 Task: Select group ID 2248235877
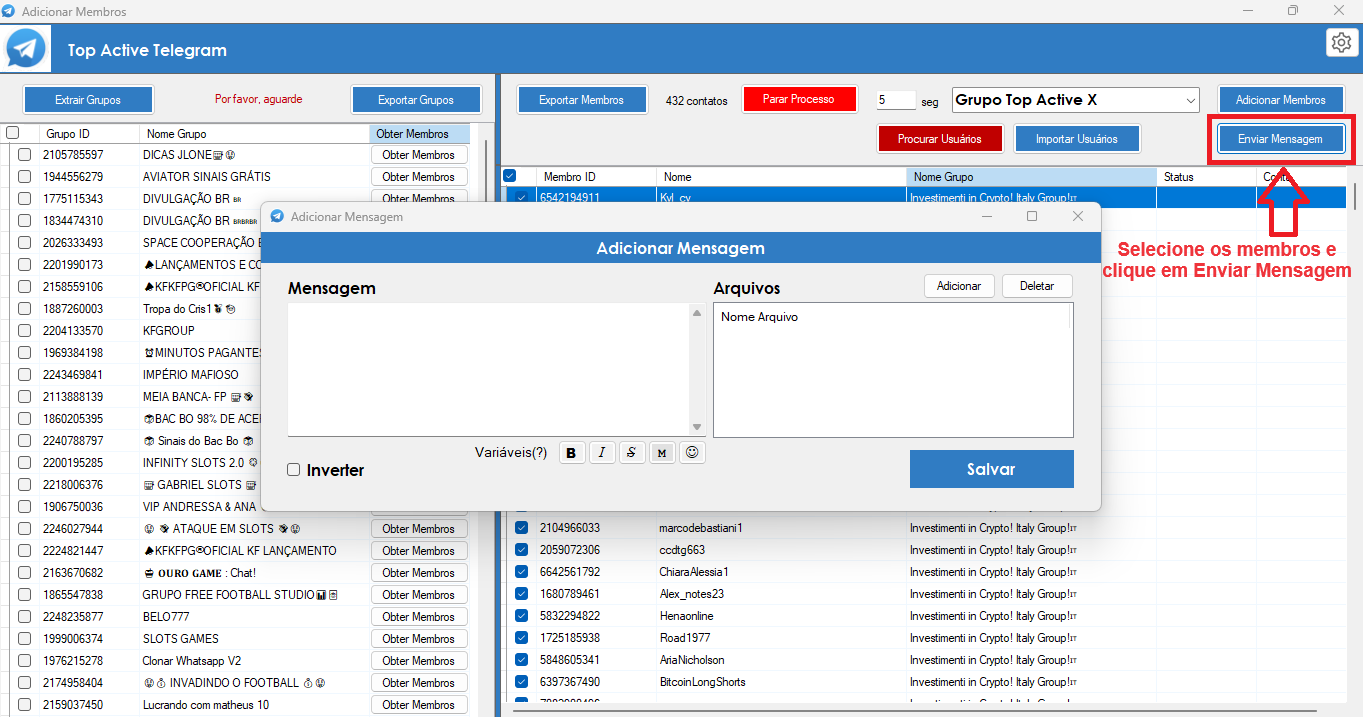73,617
